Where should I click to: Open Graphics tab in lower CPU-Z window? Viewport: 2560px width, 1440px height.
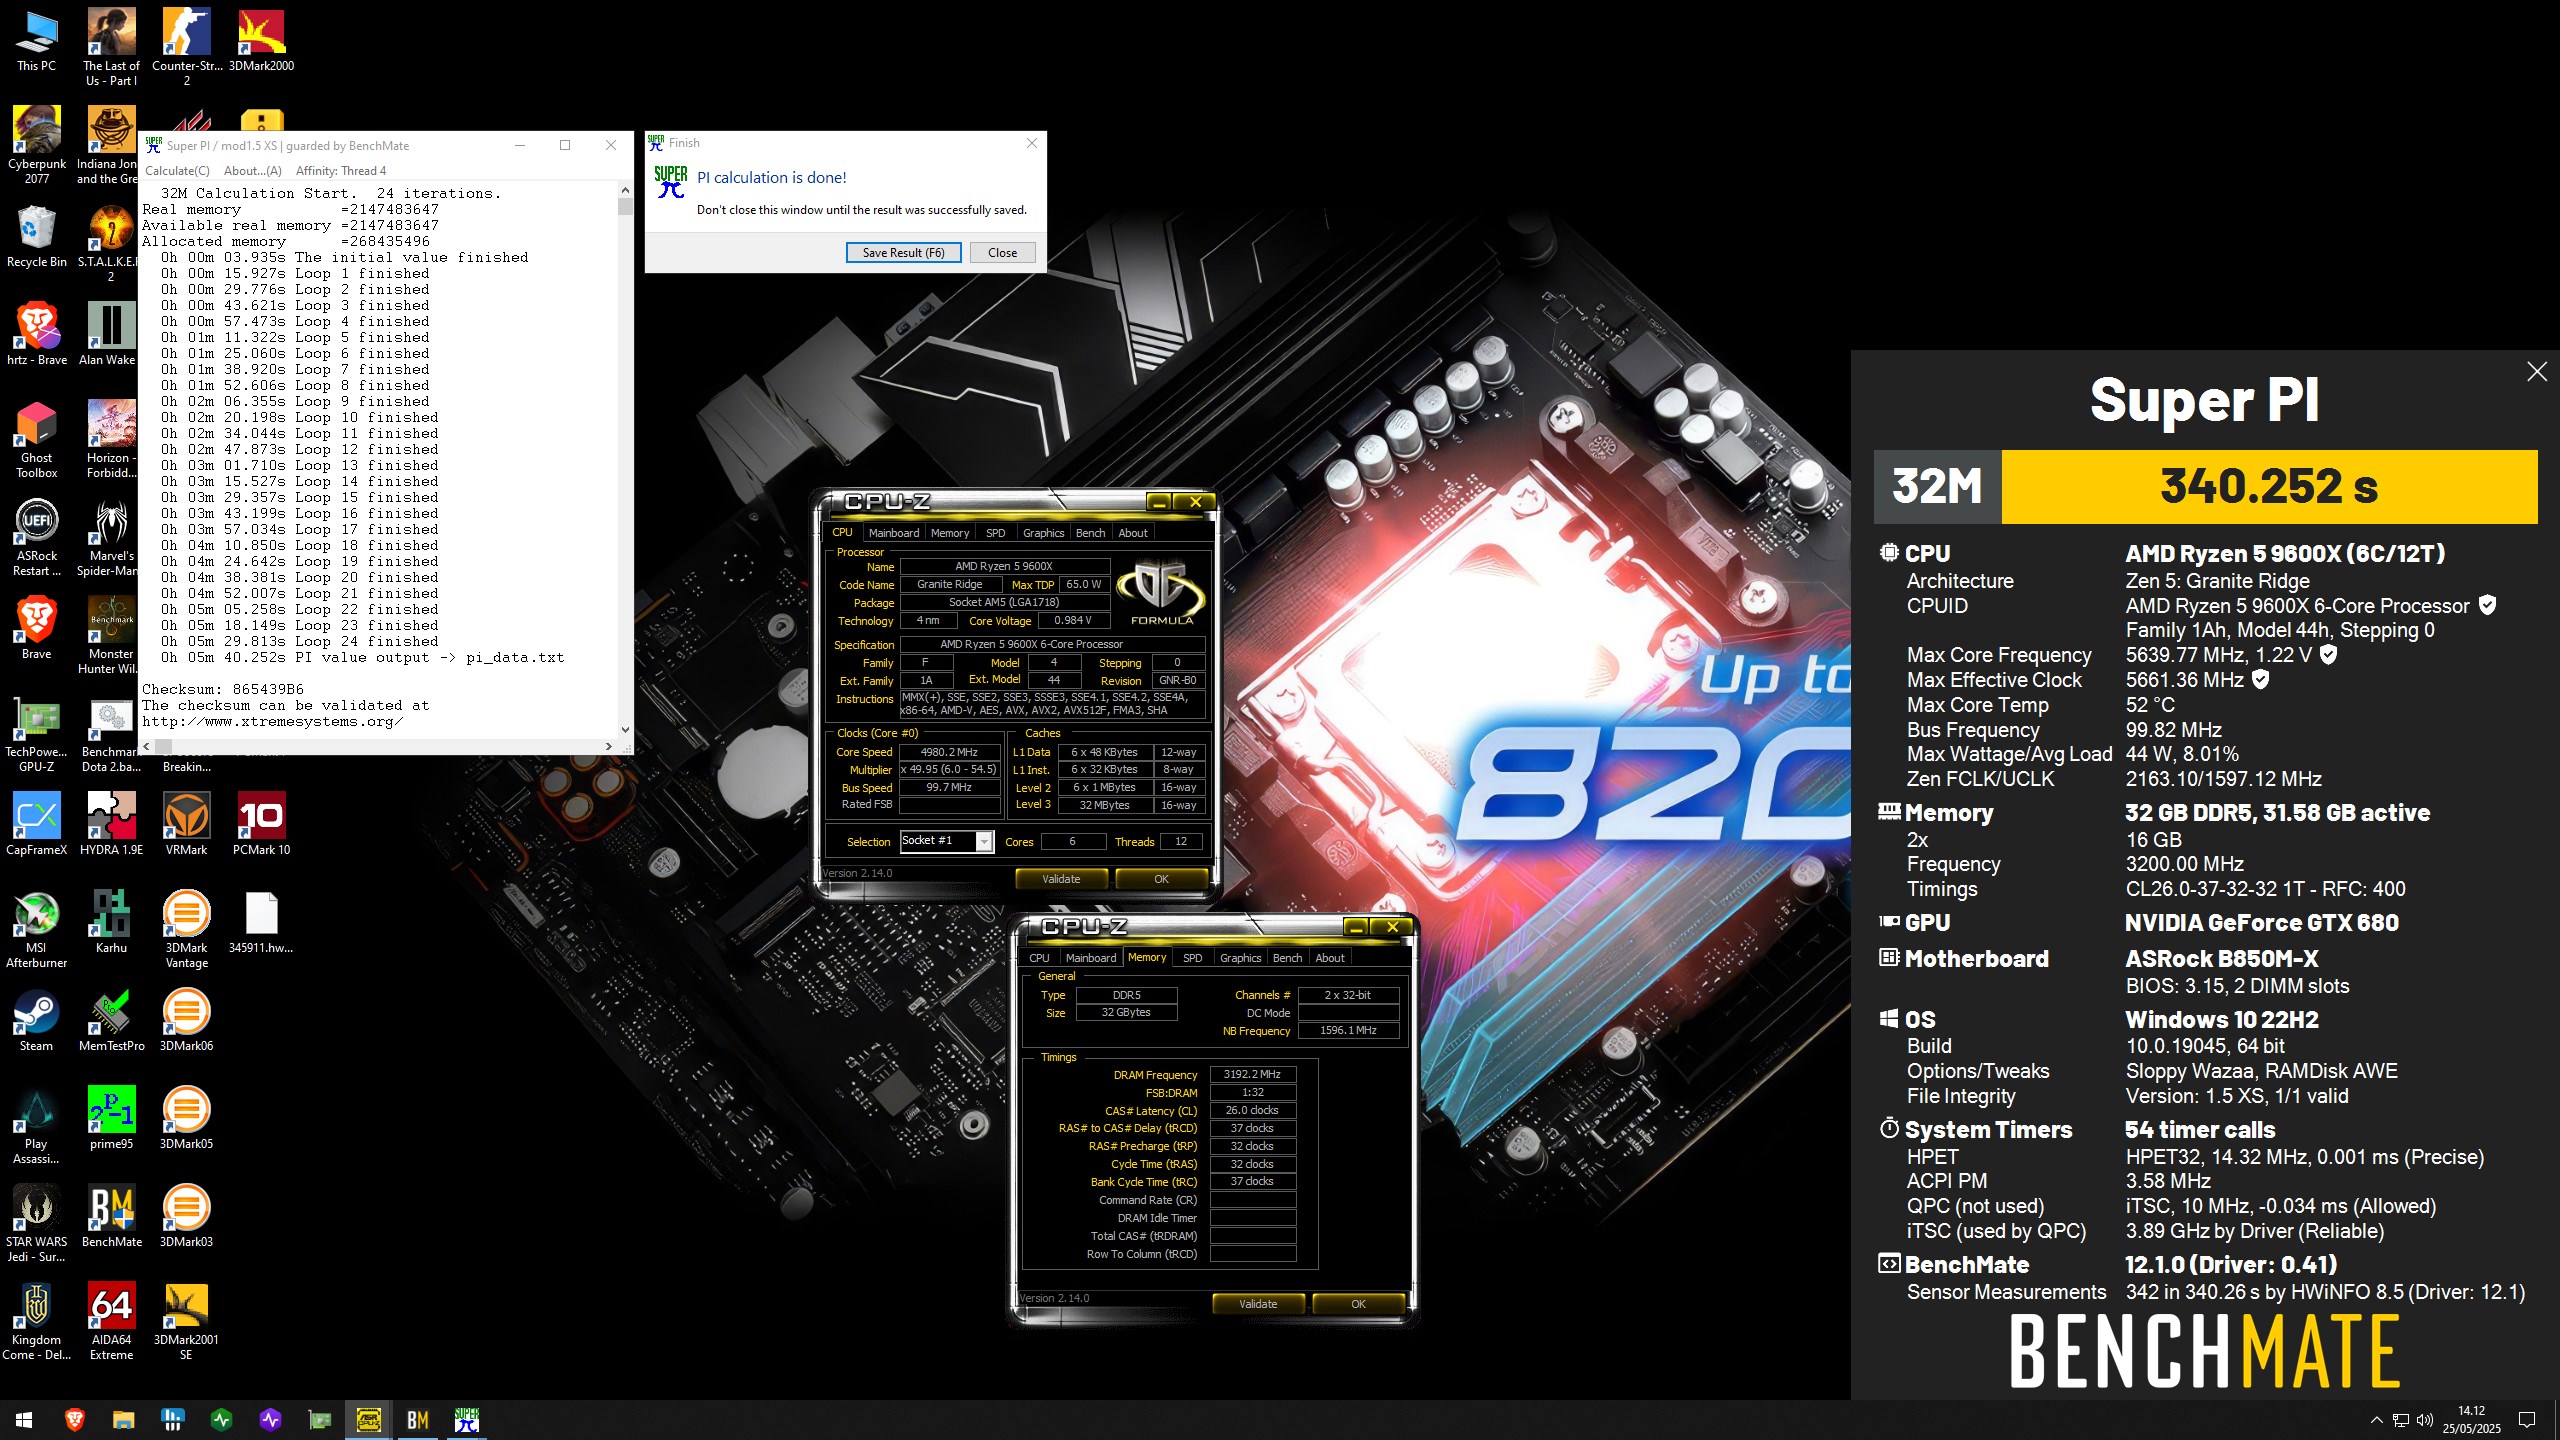(1240, 958)
